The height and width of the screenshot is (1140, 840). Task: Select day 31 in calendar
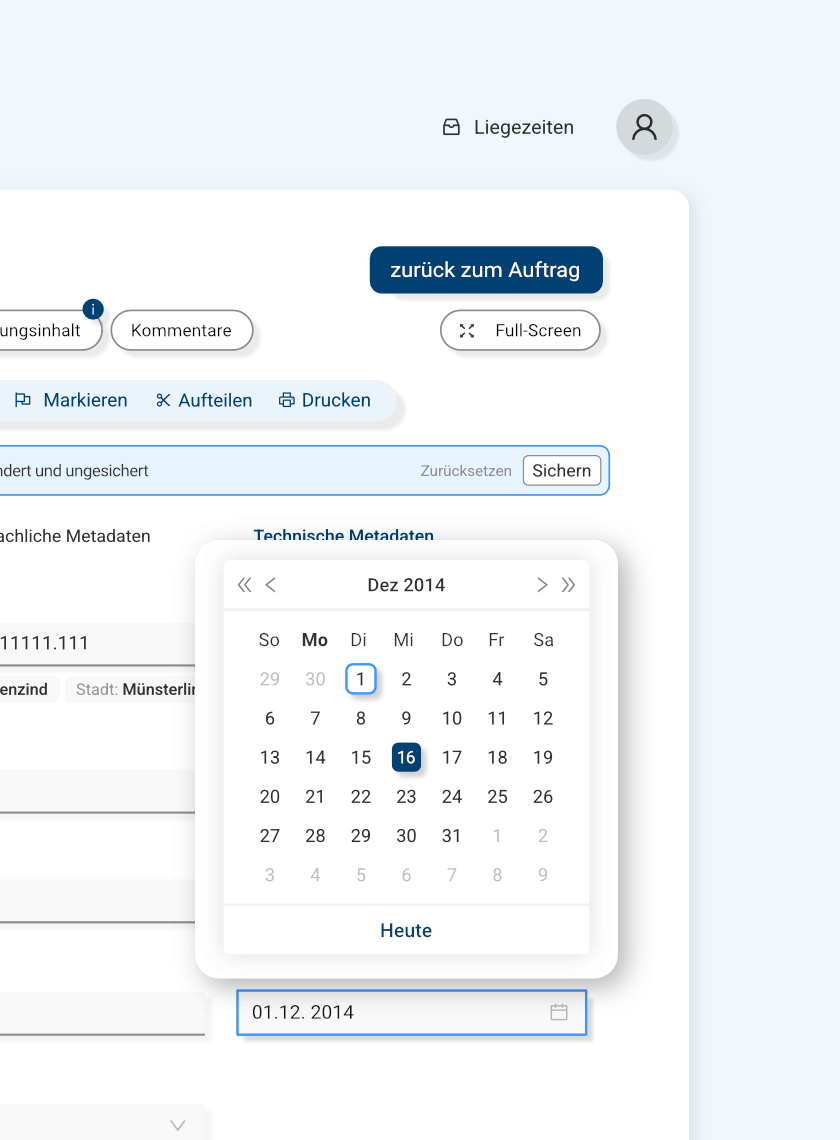[452, 836]
